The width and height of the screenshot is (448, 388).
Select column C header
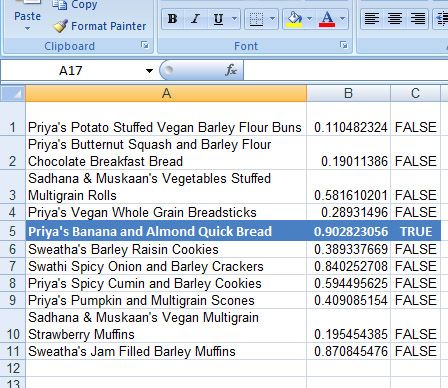(415, 93)
